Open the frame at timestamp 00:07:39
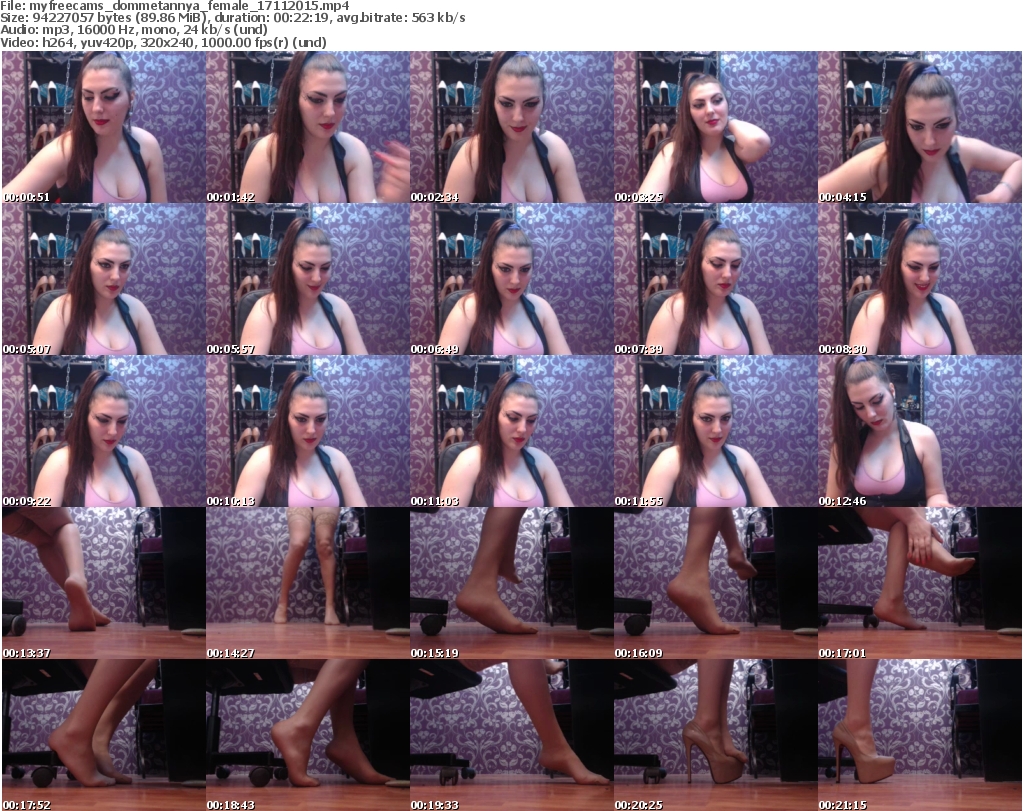 [x=715, y=279]
